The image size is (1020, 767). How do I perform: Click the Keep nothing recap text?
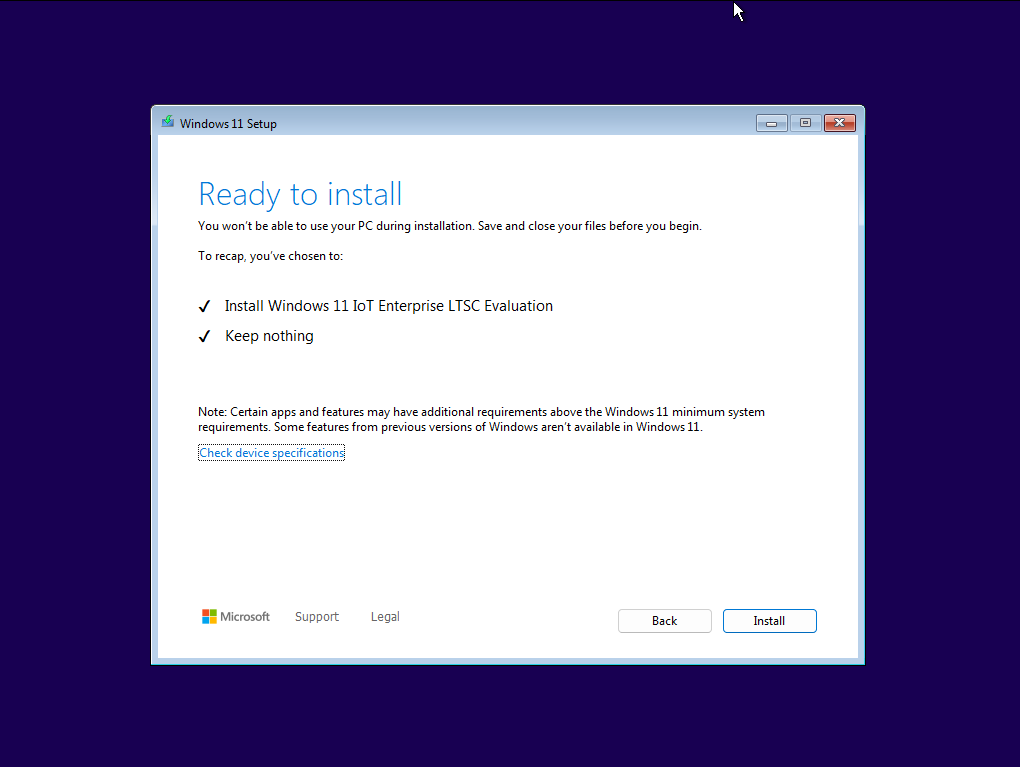[268, 335]
